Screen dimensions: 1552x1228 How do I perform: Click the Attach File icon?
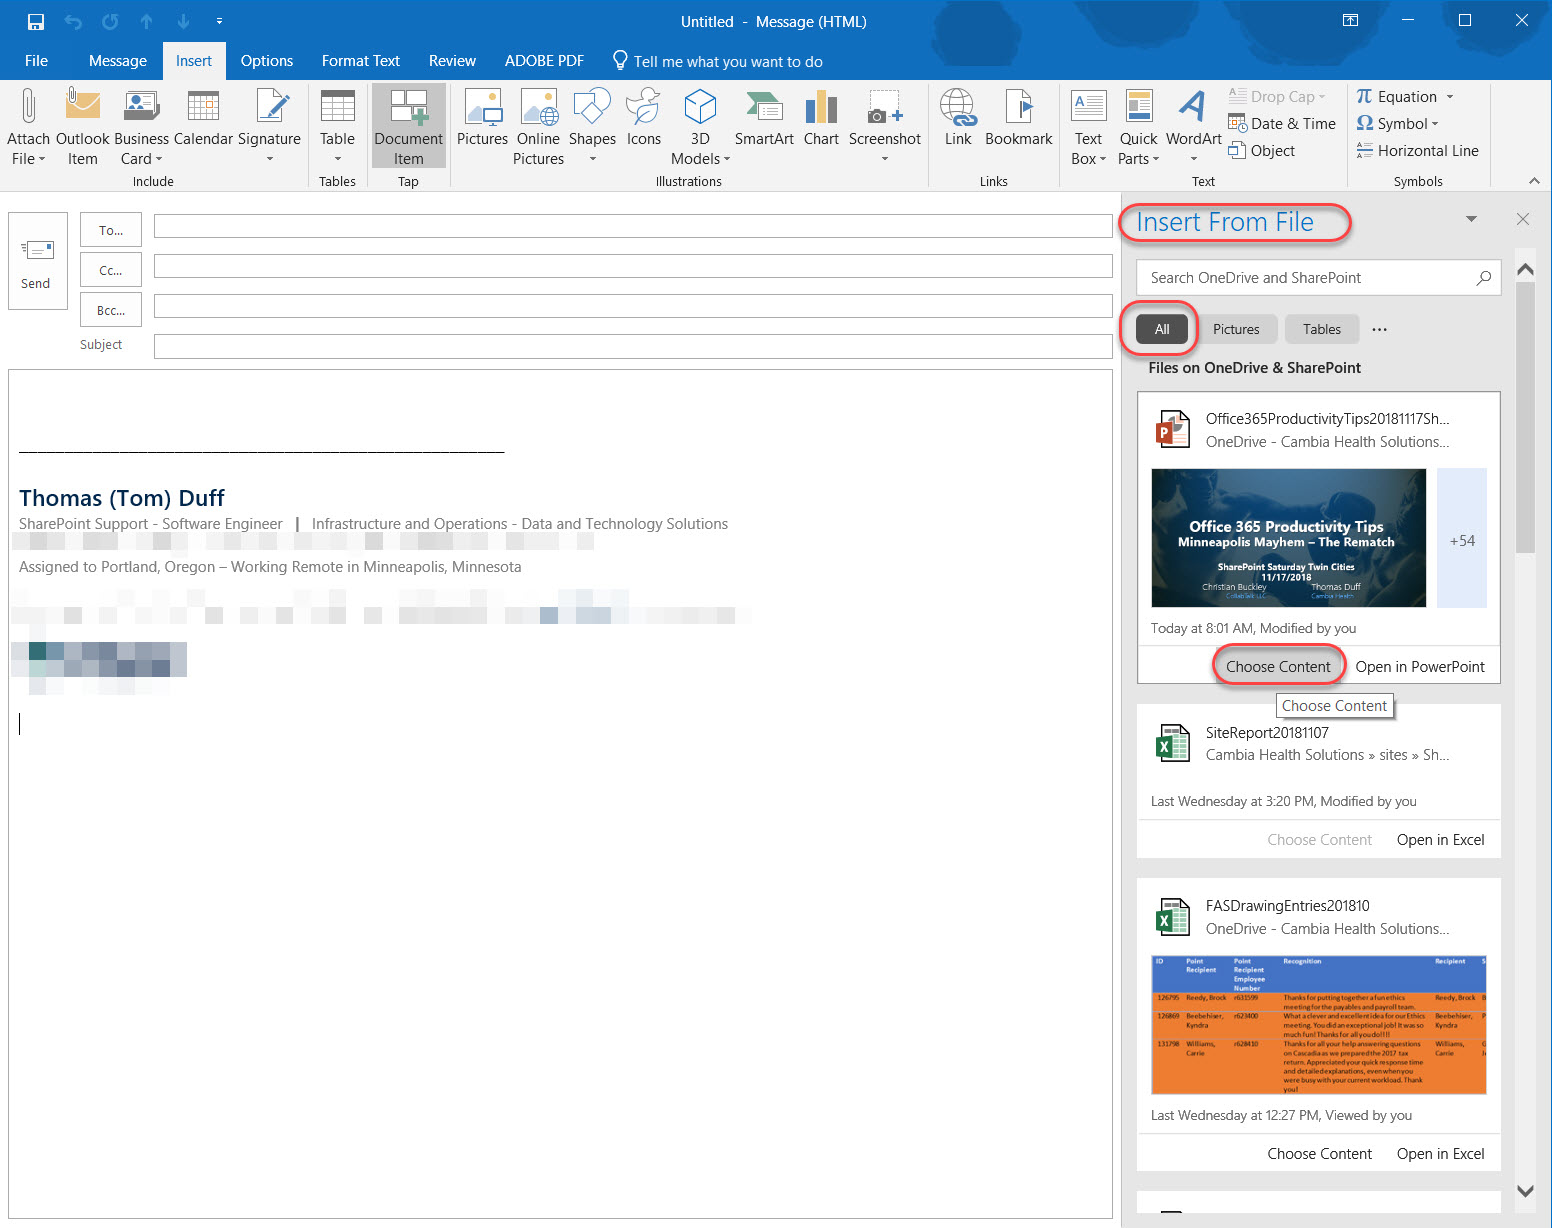[x=28, y=108]
